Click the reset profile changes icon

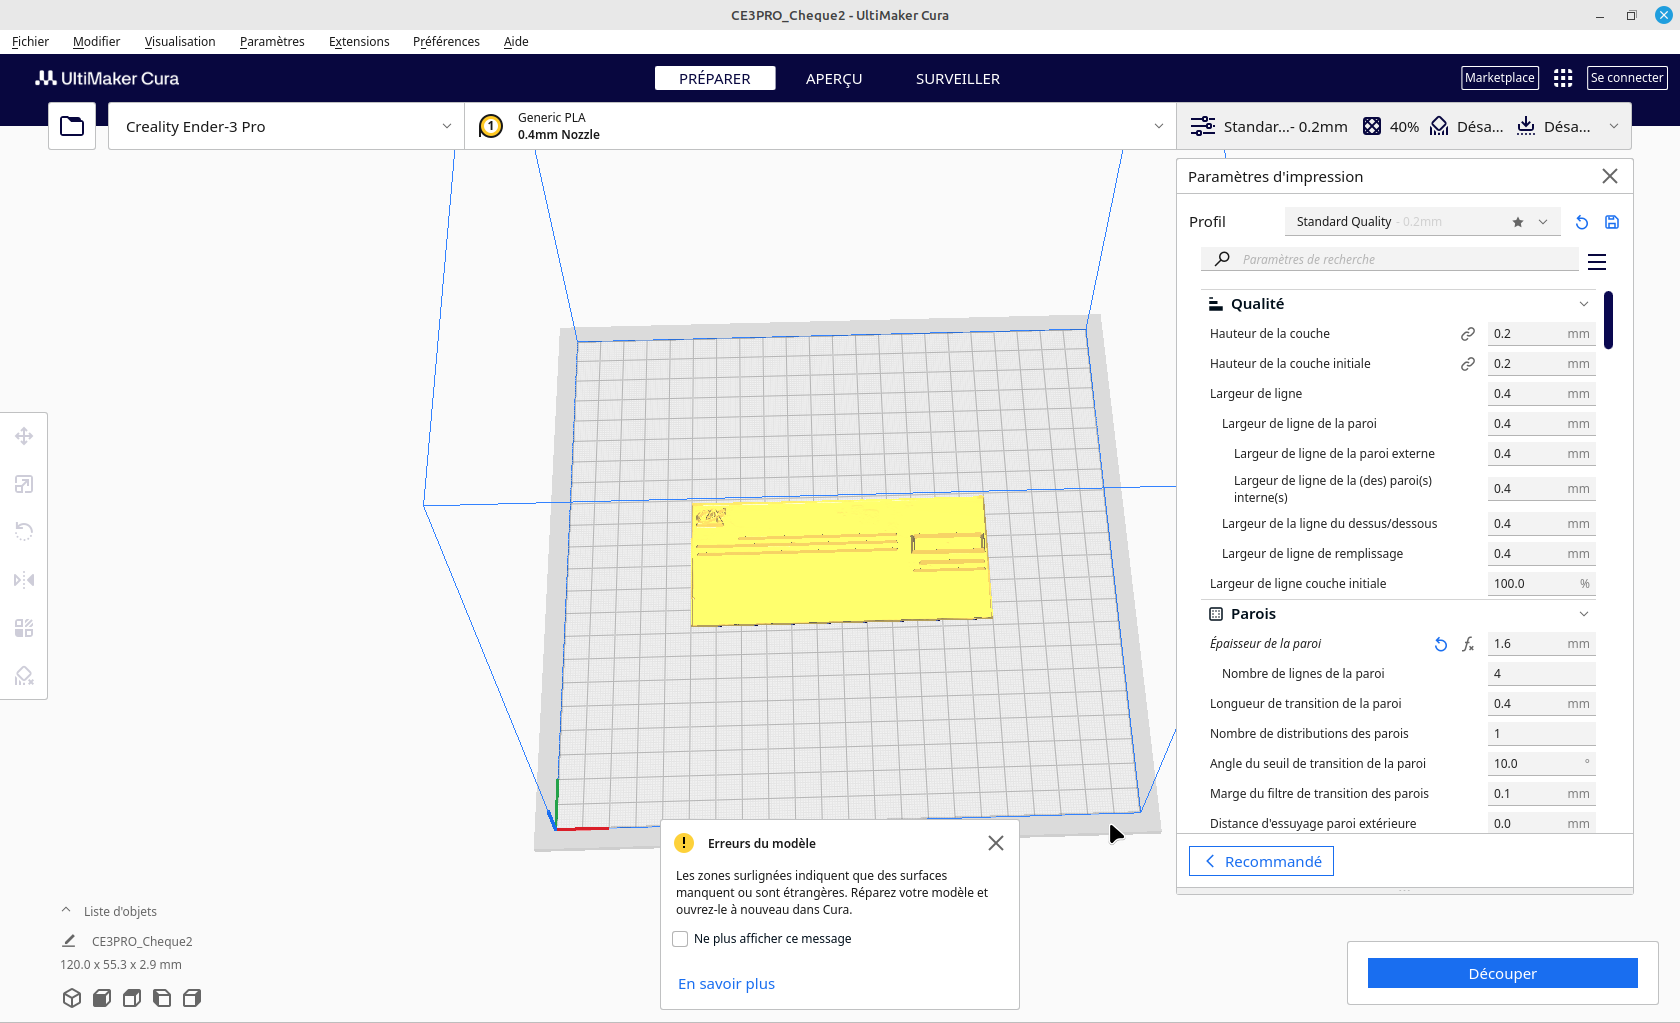click(1582, 222)
